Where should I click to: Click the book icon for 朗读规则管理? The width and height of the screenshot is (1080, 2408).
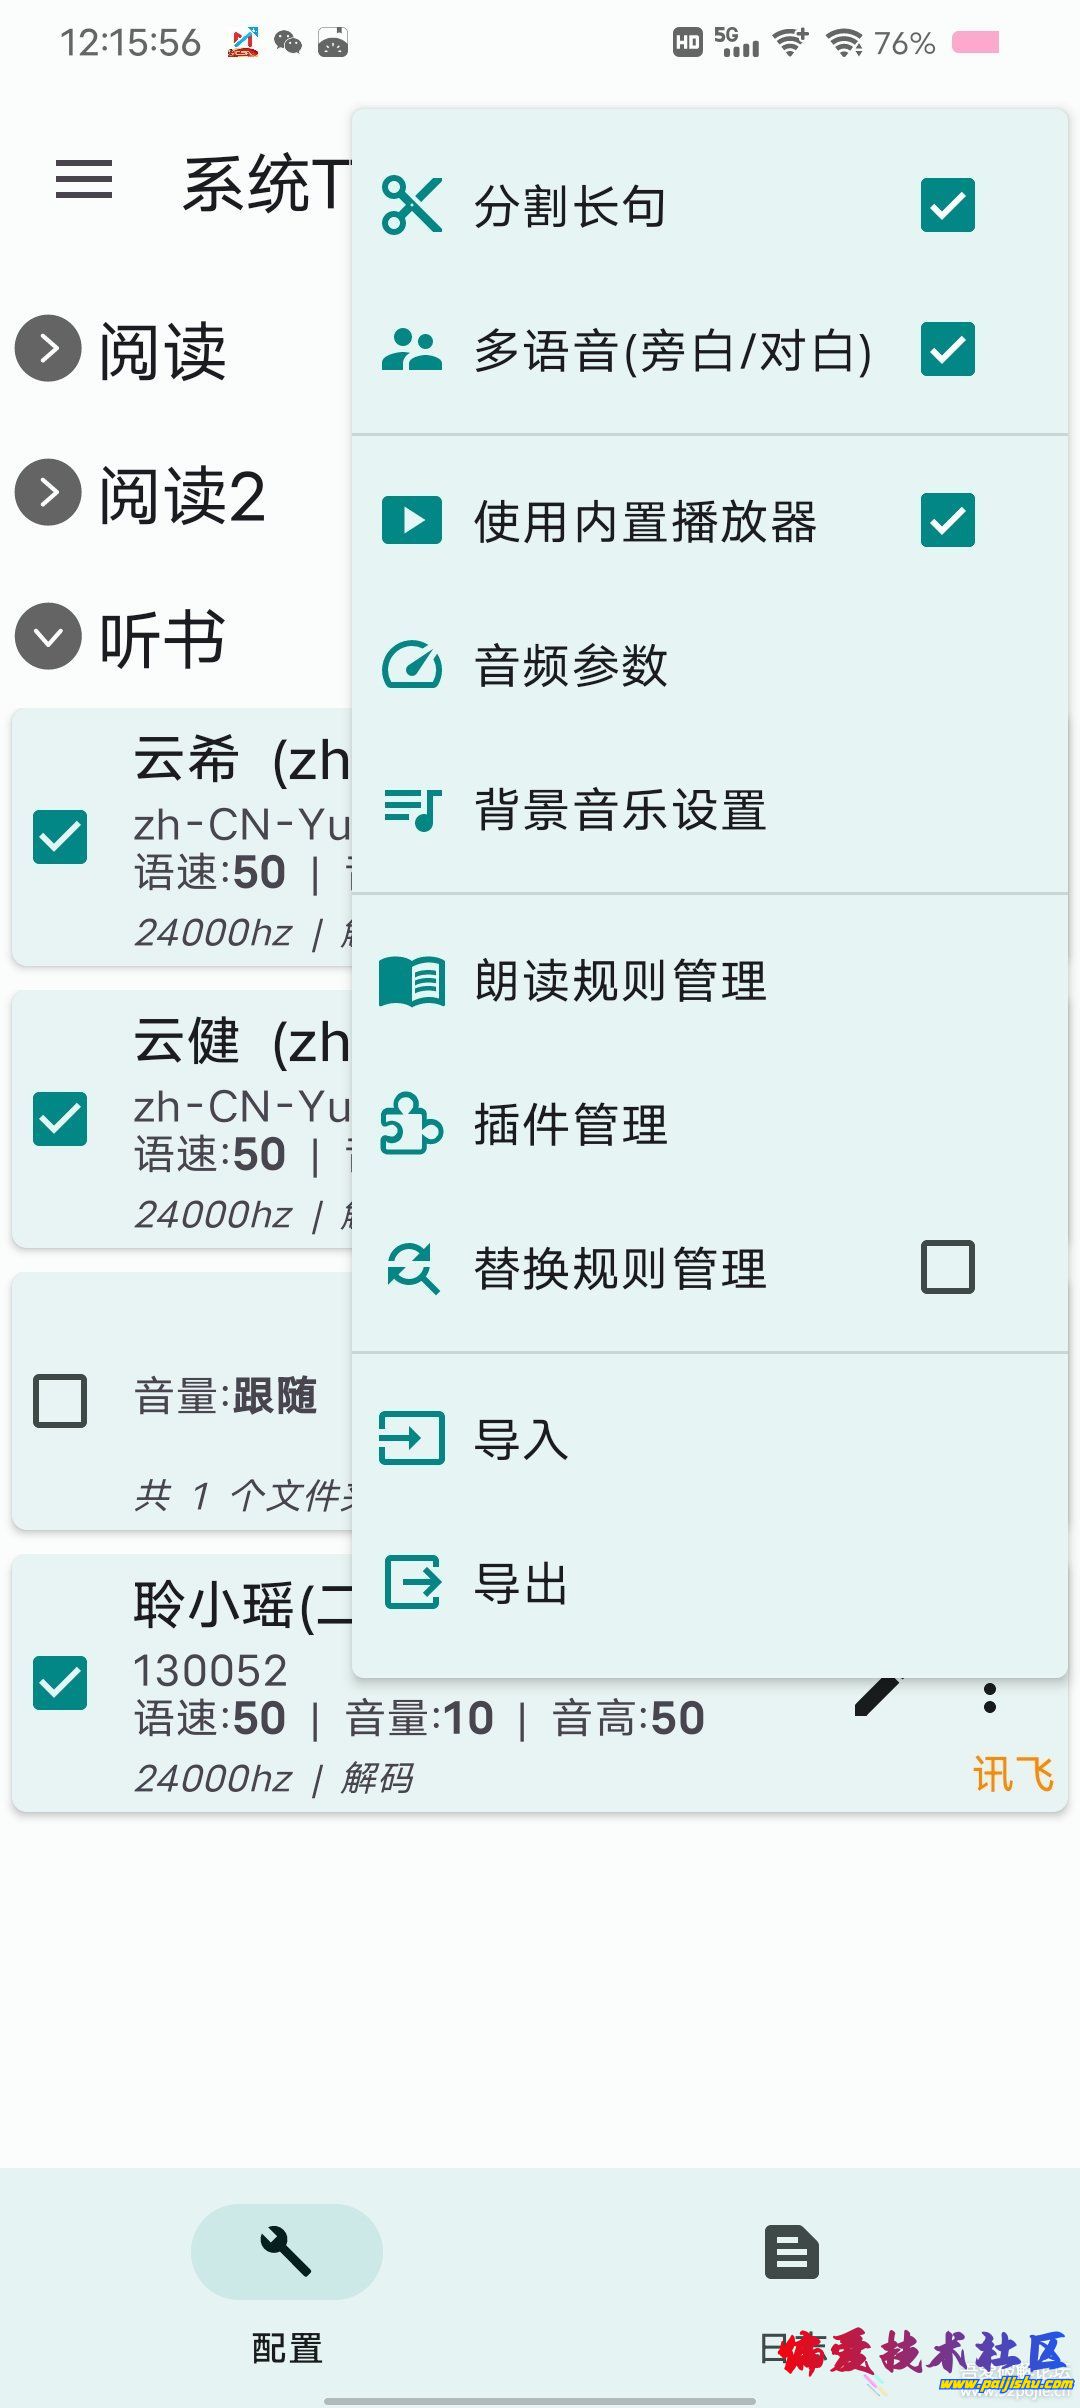(411, 981)
